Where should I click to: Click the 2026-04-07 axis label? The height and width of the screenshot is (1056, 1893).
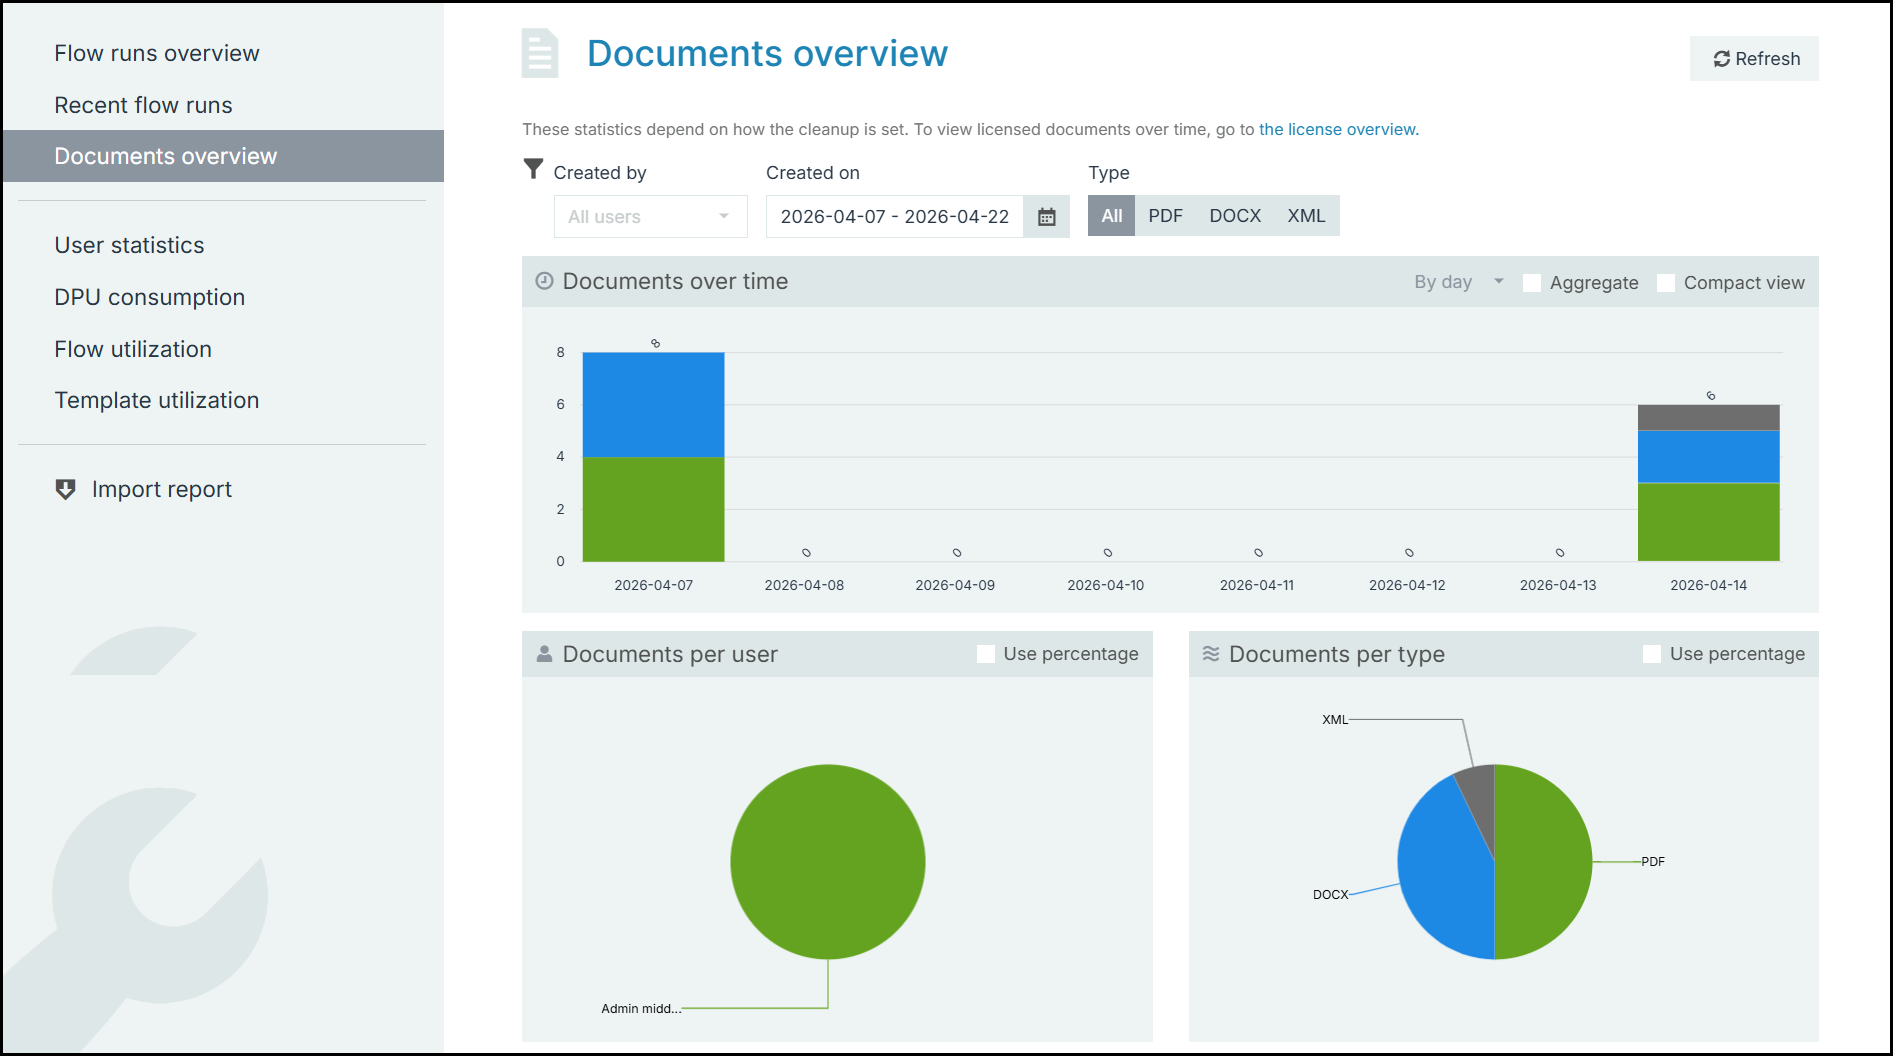click(x=653, y=585)
